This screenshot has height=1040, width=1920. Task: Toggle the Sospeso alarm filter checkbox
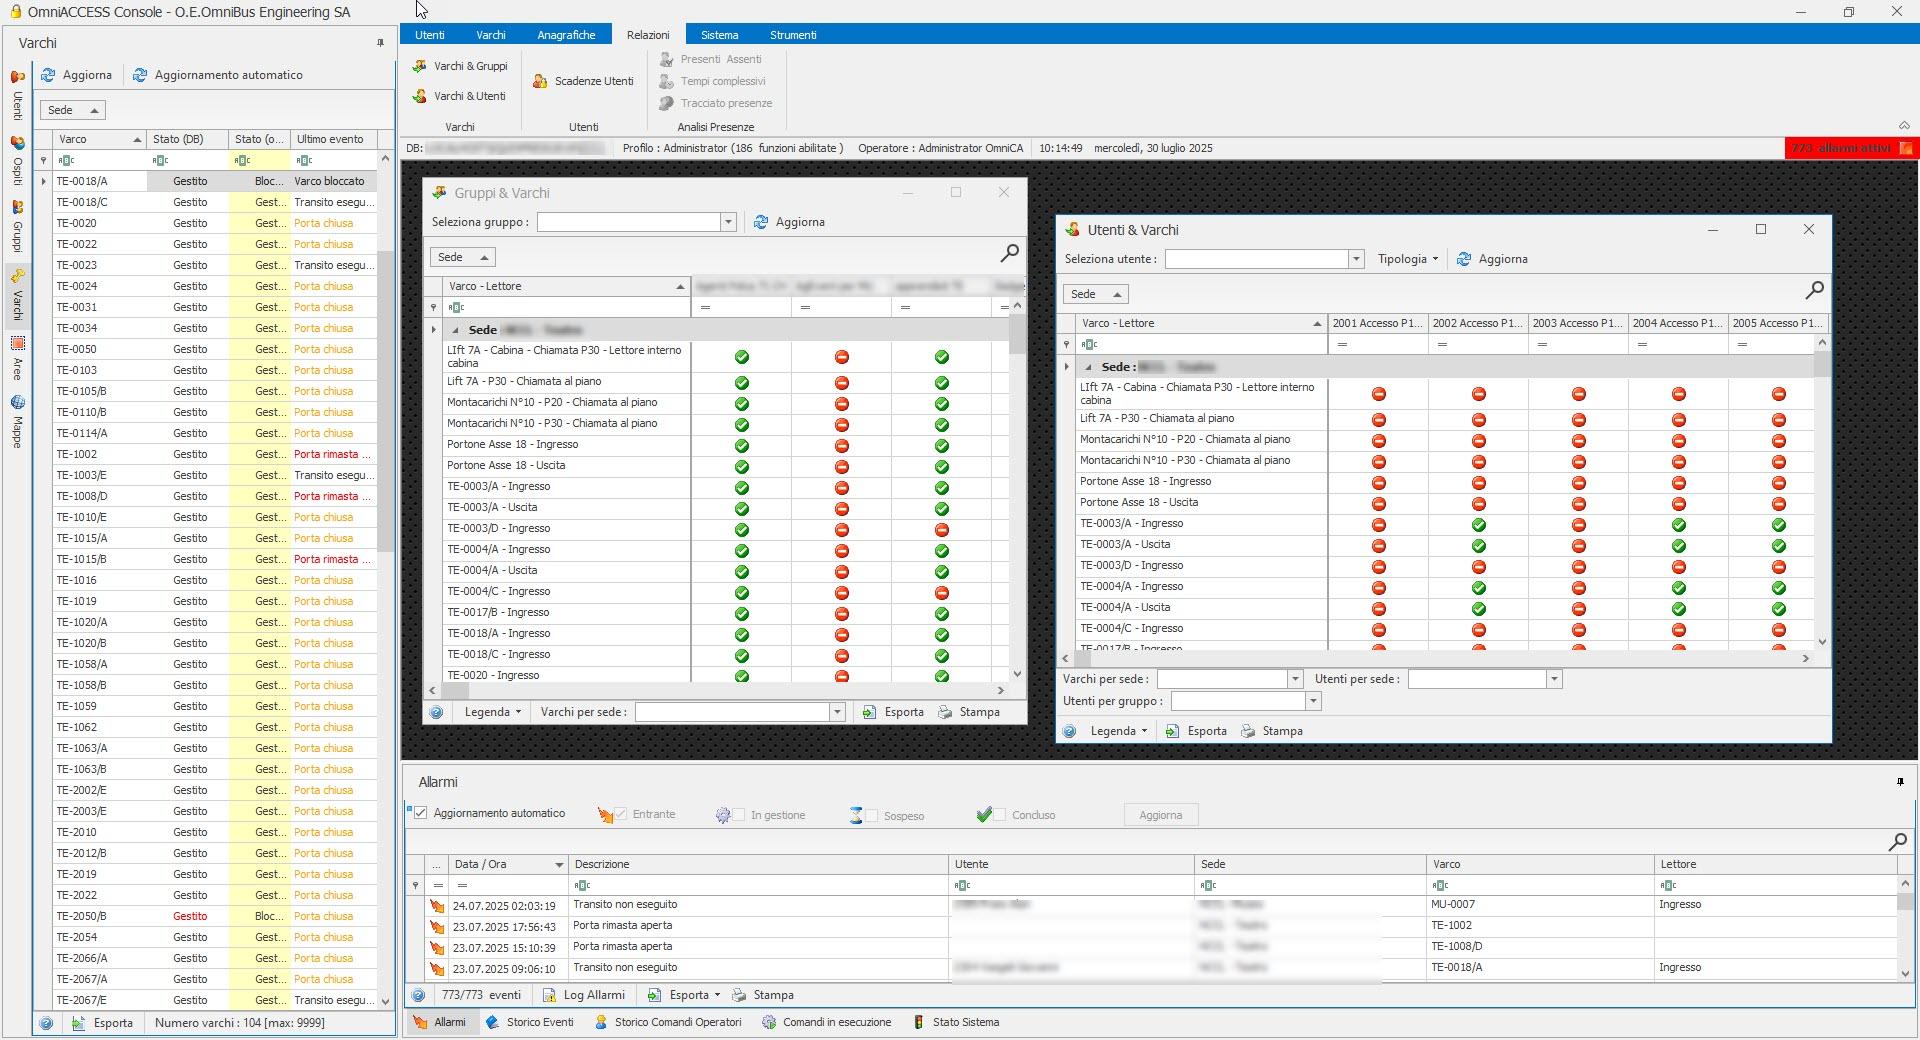pyautogui.click(x=872, y=815)
